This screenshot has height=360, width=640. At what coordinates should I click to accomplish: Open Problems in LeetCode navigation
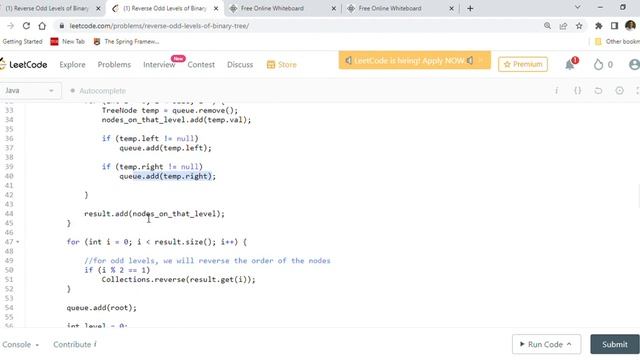[114, 64]
